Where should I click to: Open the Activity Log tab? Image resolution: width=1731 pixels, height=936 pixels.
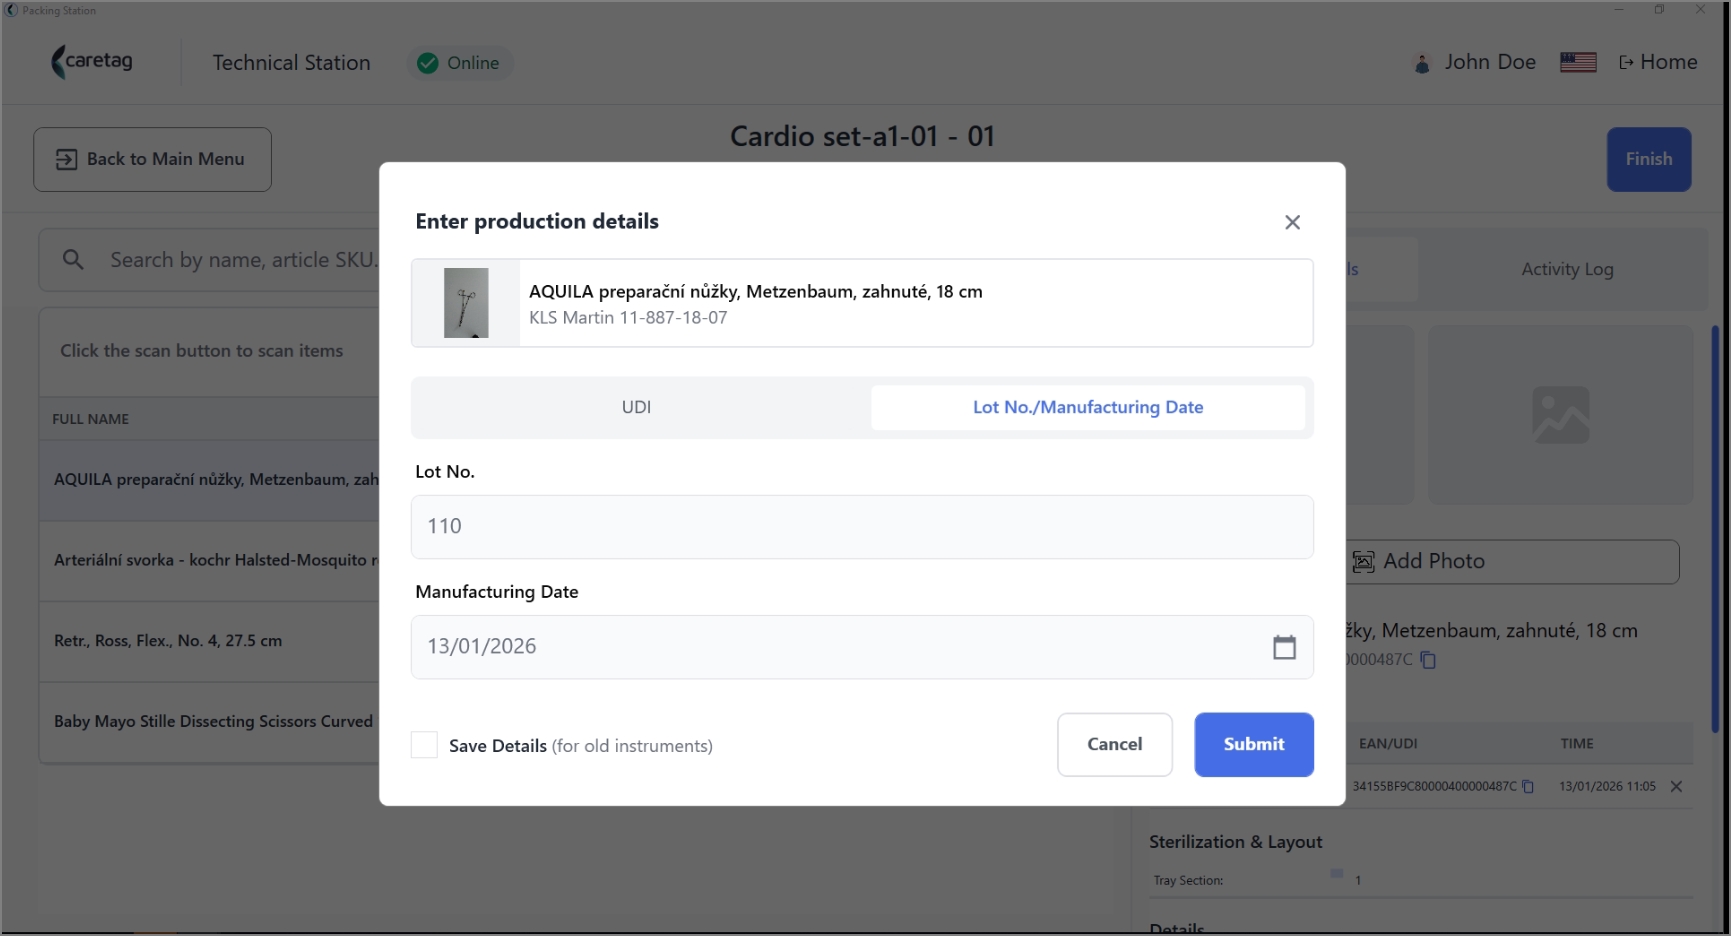[1567, 269]
